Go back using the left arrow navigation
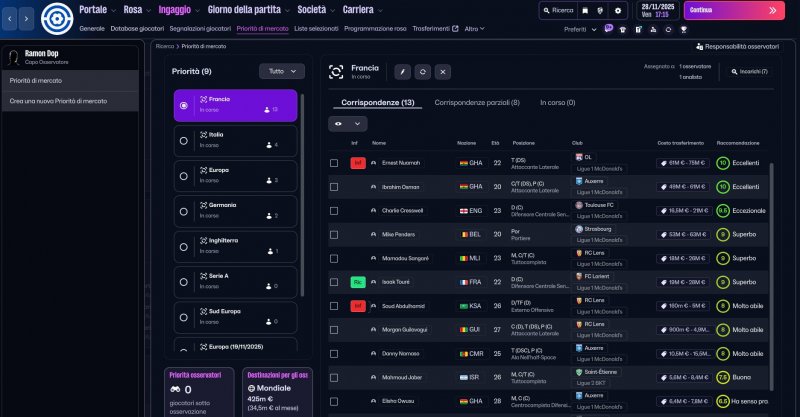 point(11,18)
